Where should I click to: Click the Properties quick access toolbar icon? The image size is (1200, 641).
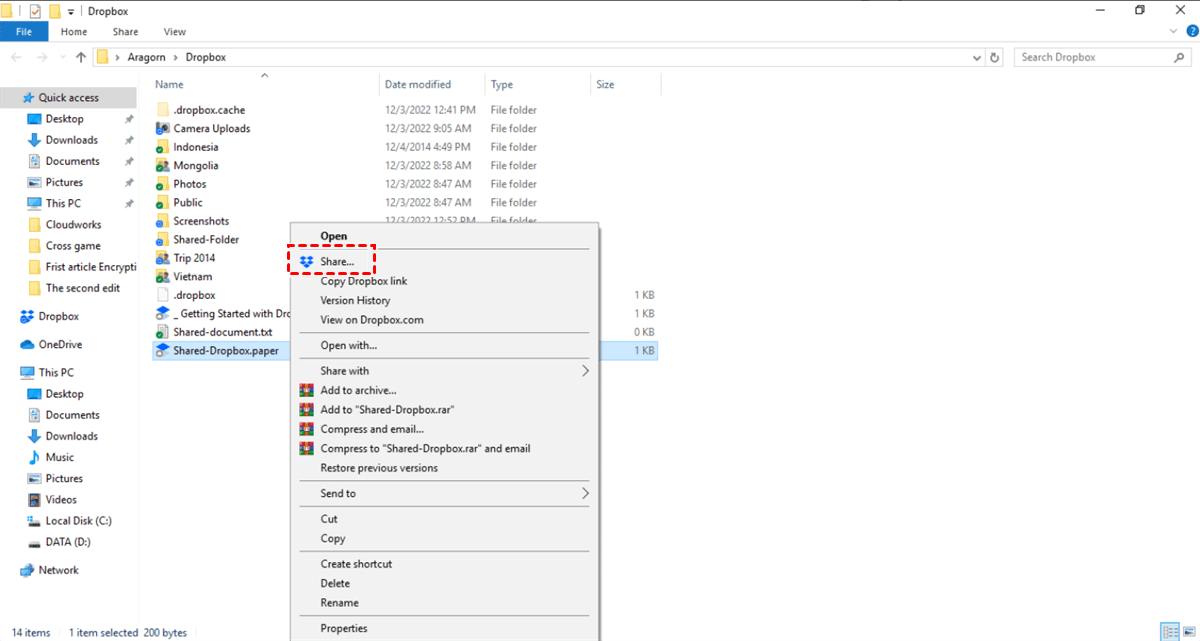pos(35,10)
